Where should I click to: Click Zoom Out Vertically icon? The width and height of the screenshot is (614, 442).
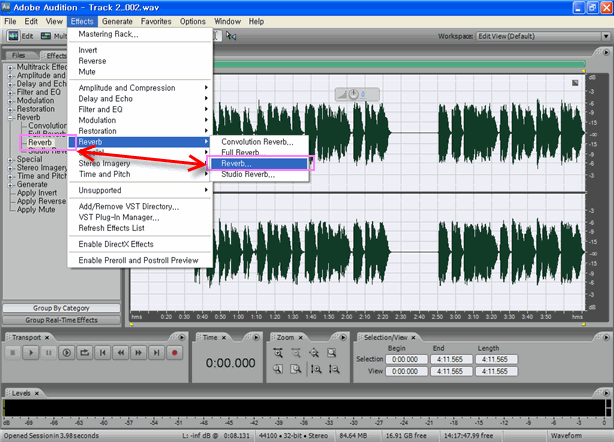(x=334, y=369)
